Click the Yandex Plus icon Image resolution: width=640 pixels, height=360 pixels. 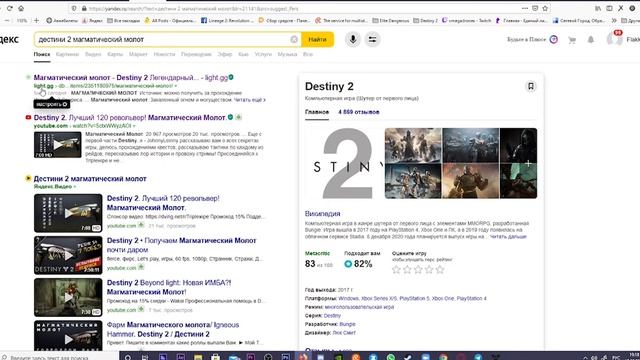[554, 39]
